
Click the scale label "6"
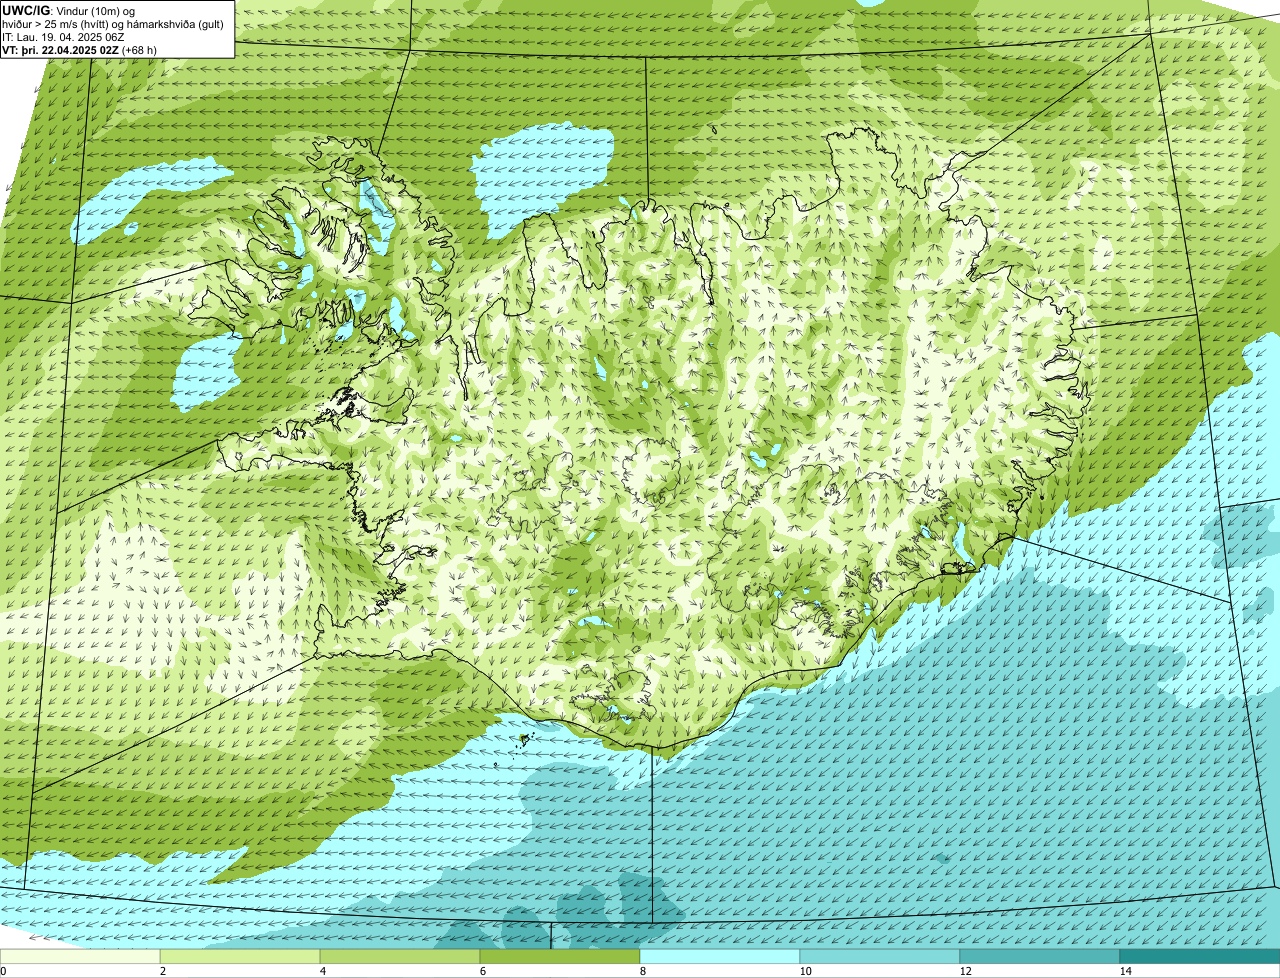tap(482, 971)
